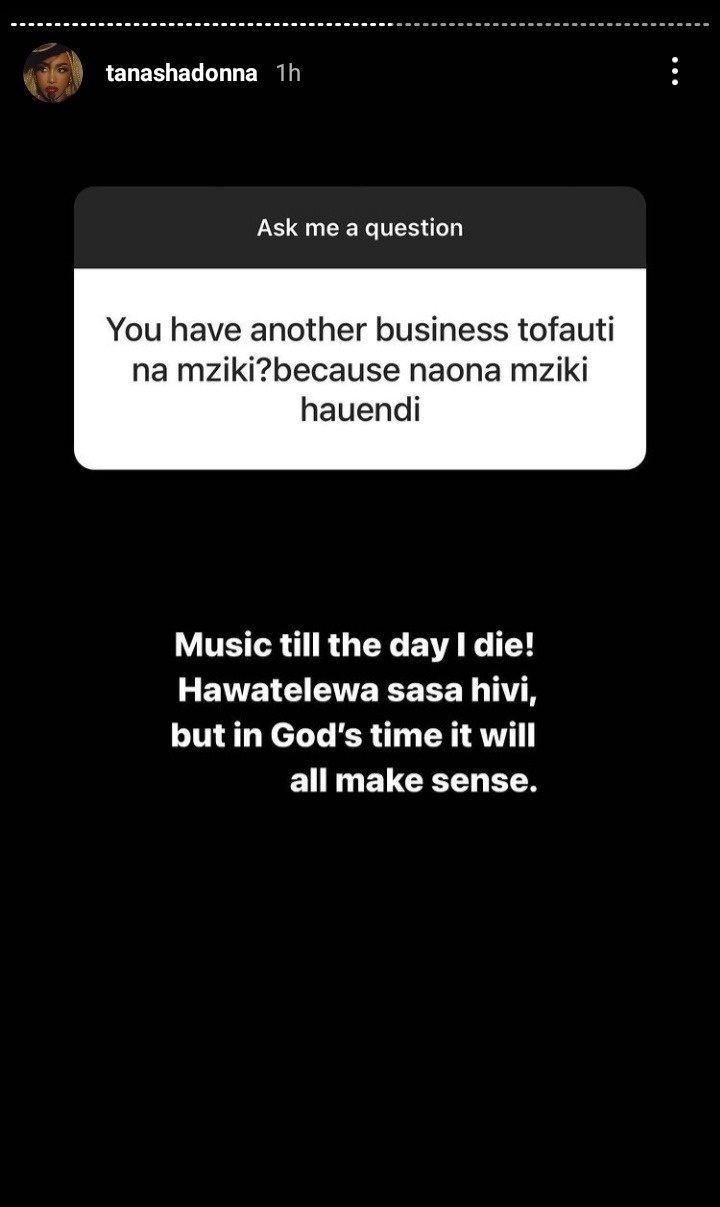Tap the tanashadonna profile picture
Screen dimensions: 720x1207
[53, 72]
